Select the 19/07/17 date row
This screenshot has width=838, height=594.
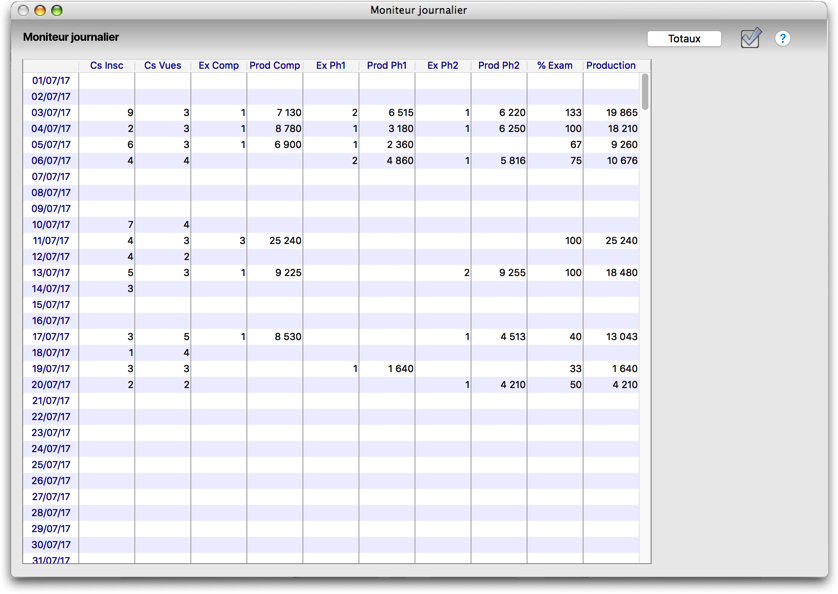coord(331,369)
